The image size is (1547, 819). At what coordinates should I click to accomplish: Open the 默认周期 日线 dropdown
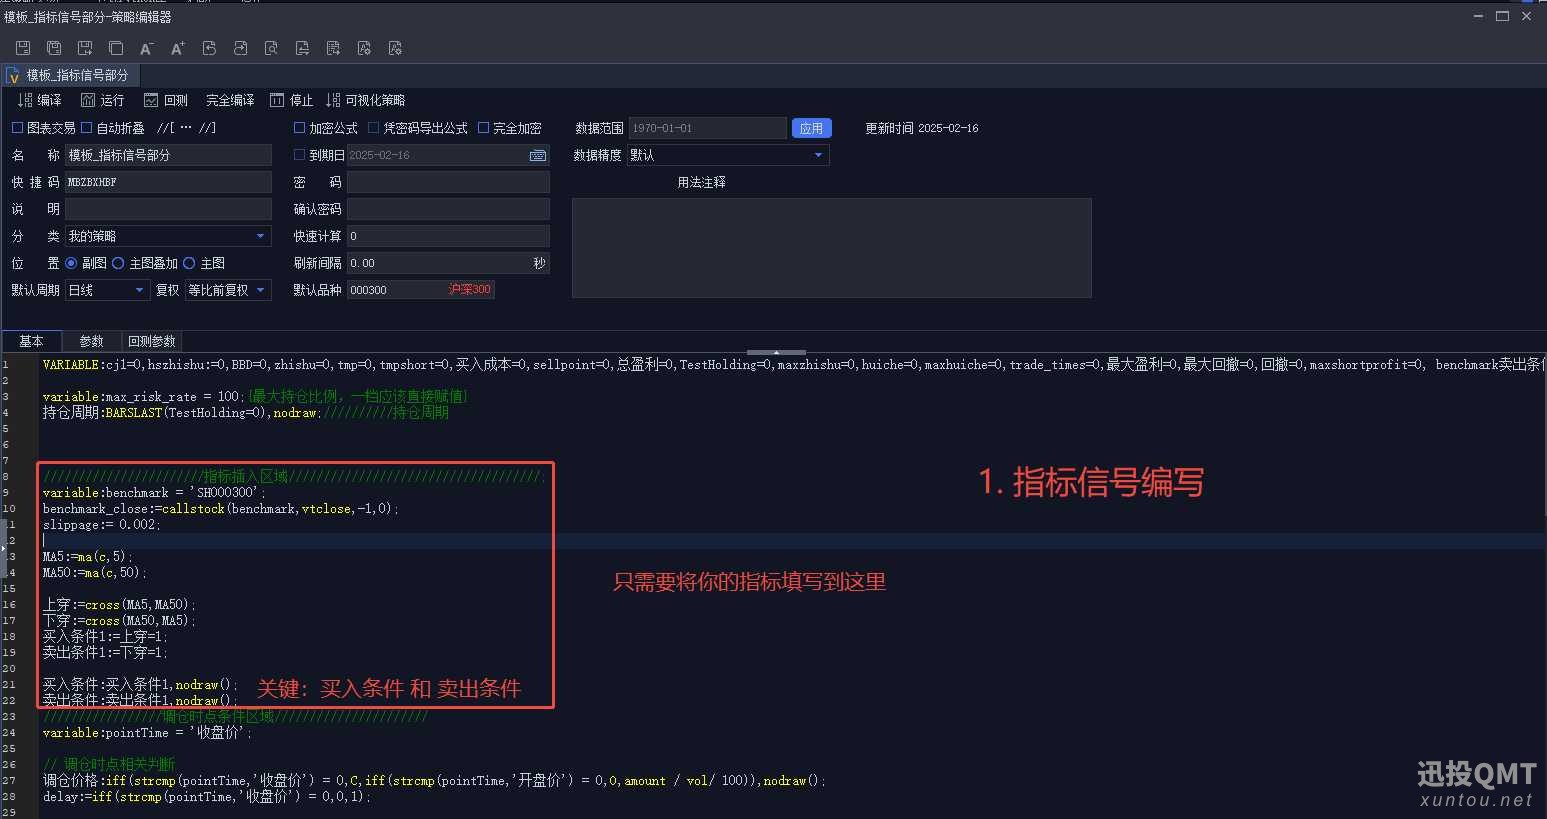click(x=108, y=290)
